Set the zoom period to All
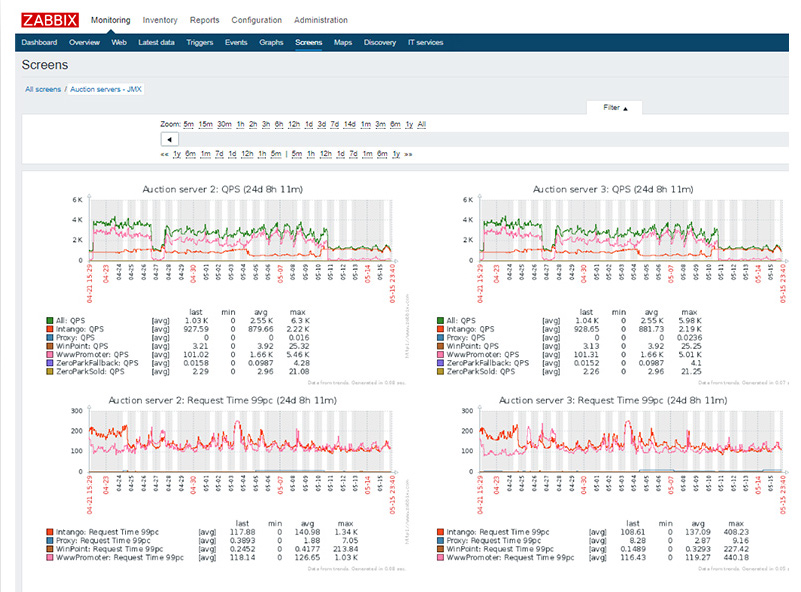Image resolution: width=801 pixels, height=592 pixels. pyautogui.click(x=422, y=124)
